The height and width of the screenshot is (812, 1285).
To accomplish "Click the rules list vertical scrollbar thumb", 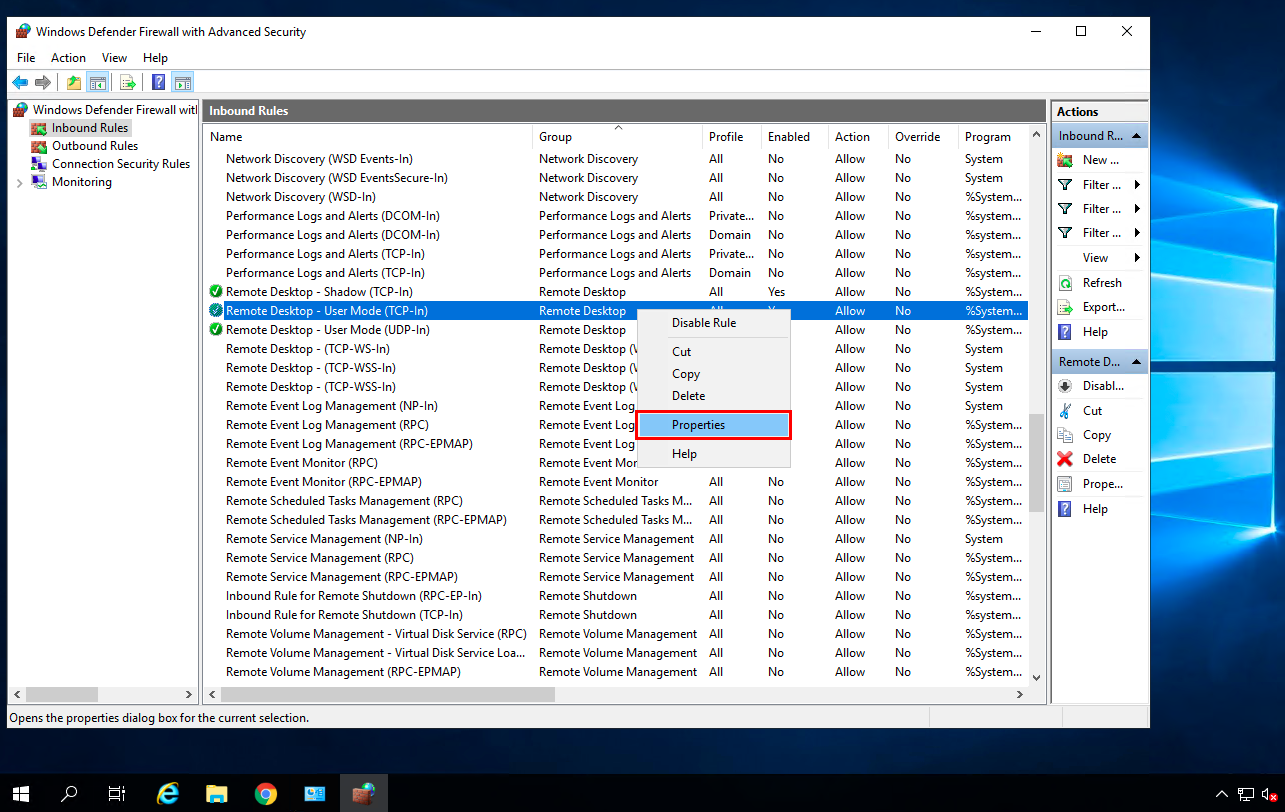I will (1036, 462).
